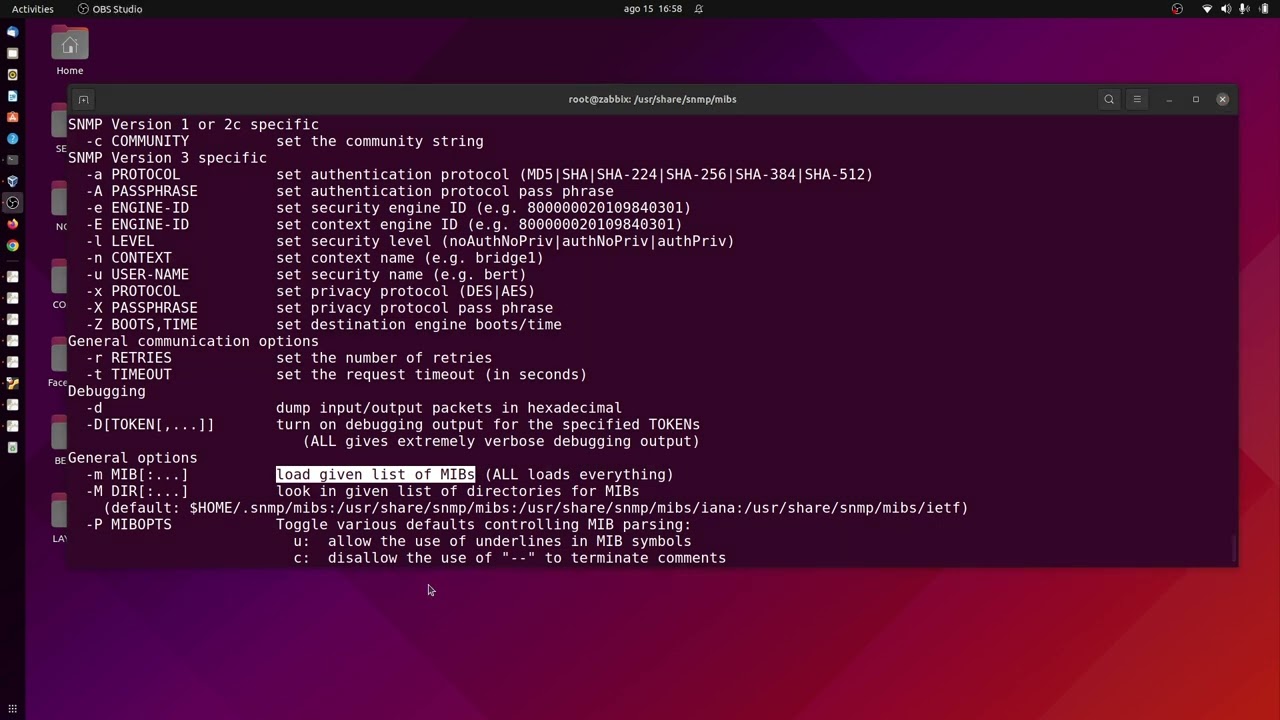This screenshot has width=1280, height=720.
Task: Click the 'Debugging' heading in terminal
Action: click(x=106, y=392)
